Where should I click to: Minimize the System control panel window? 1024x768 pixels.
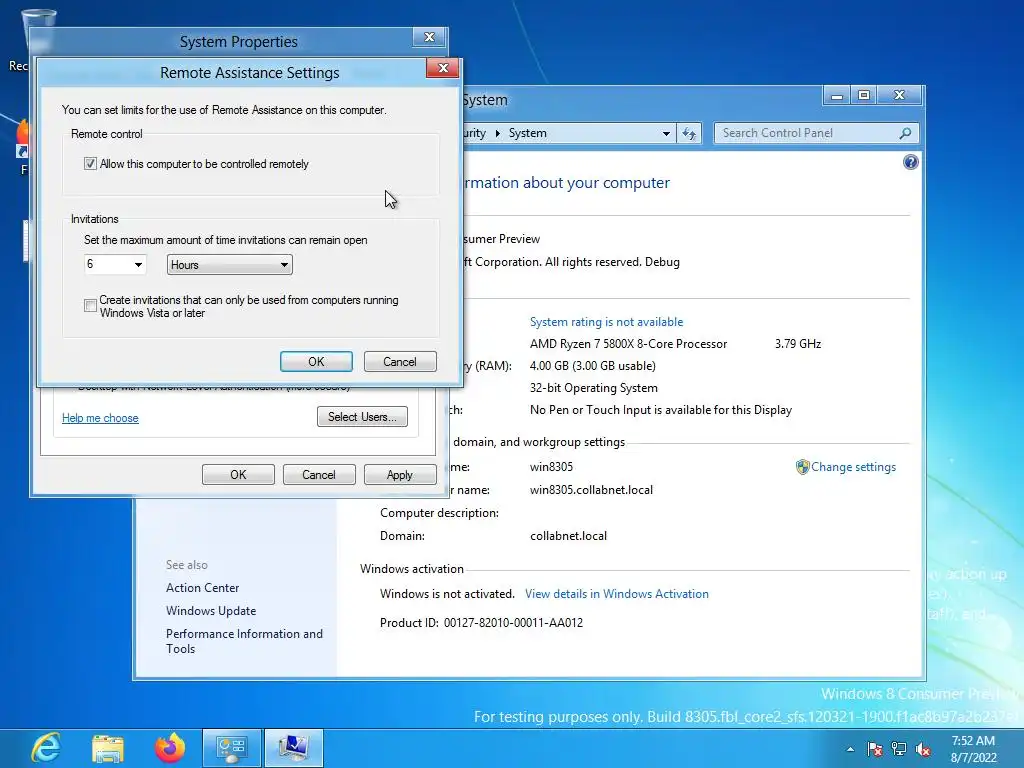tap(837, 95)
